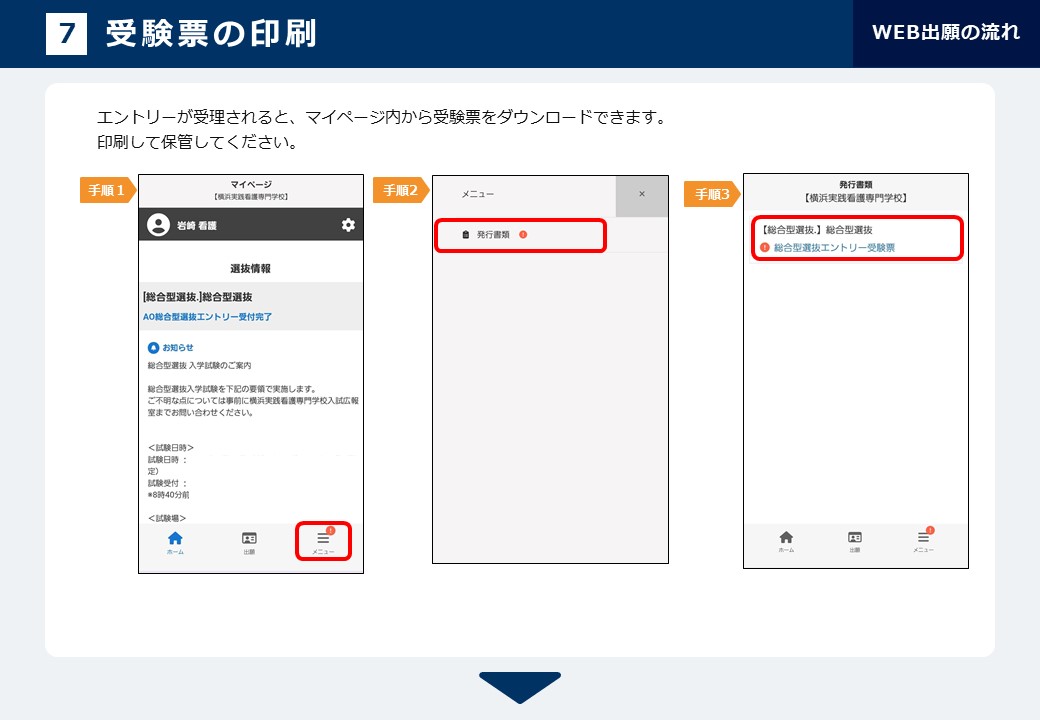Tap the メニュー icon in step 3 screen
Image resolution: width=1040 pixels, height=720 pixels.
(923, 540)
